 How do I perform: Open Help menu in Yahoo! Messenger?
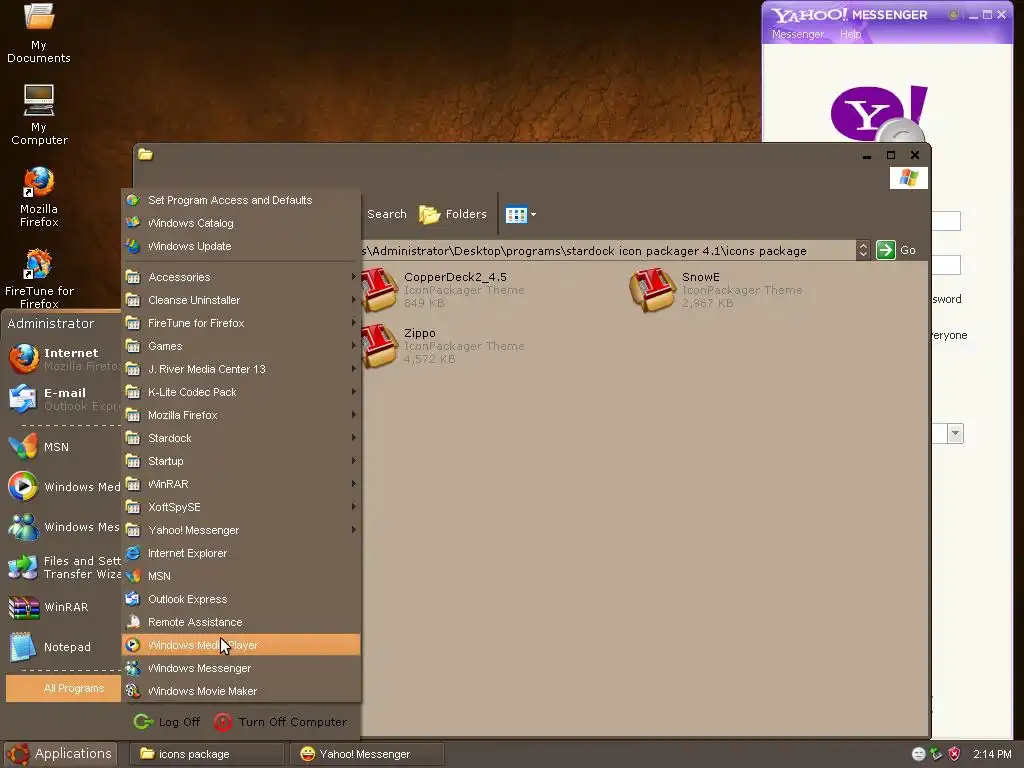coord(850,34)
